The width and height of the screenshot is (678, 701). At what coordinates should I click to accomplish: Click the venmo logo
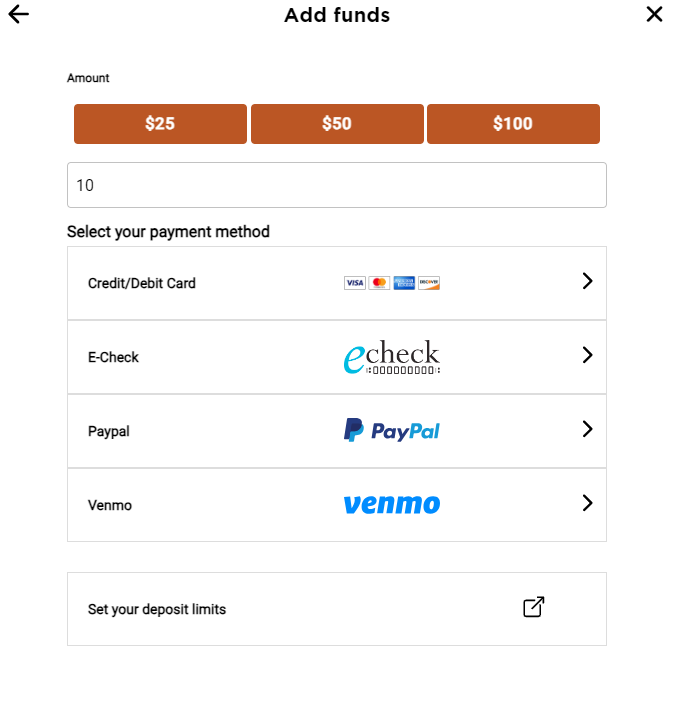tap(392, 504)
